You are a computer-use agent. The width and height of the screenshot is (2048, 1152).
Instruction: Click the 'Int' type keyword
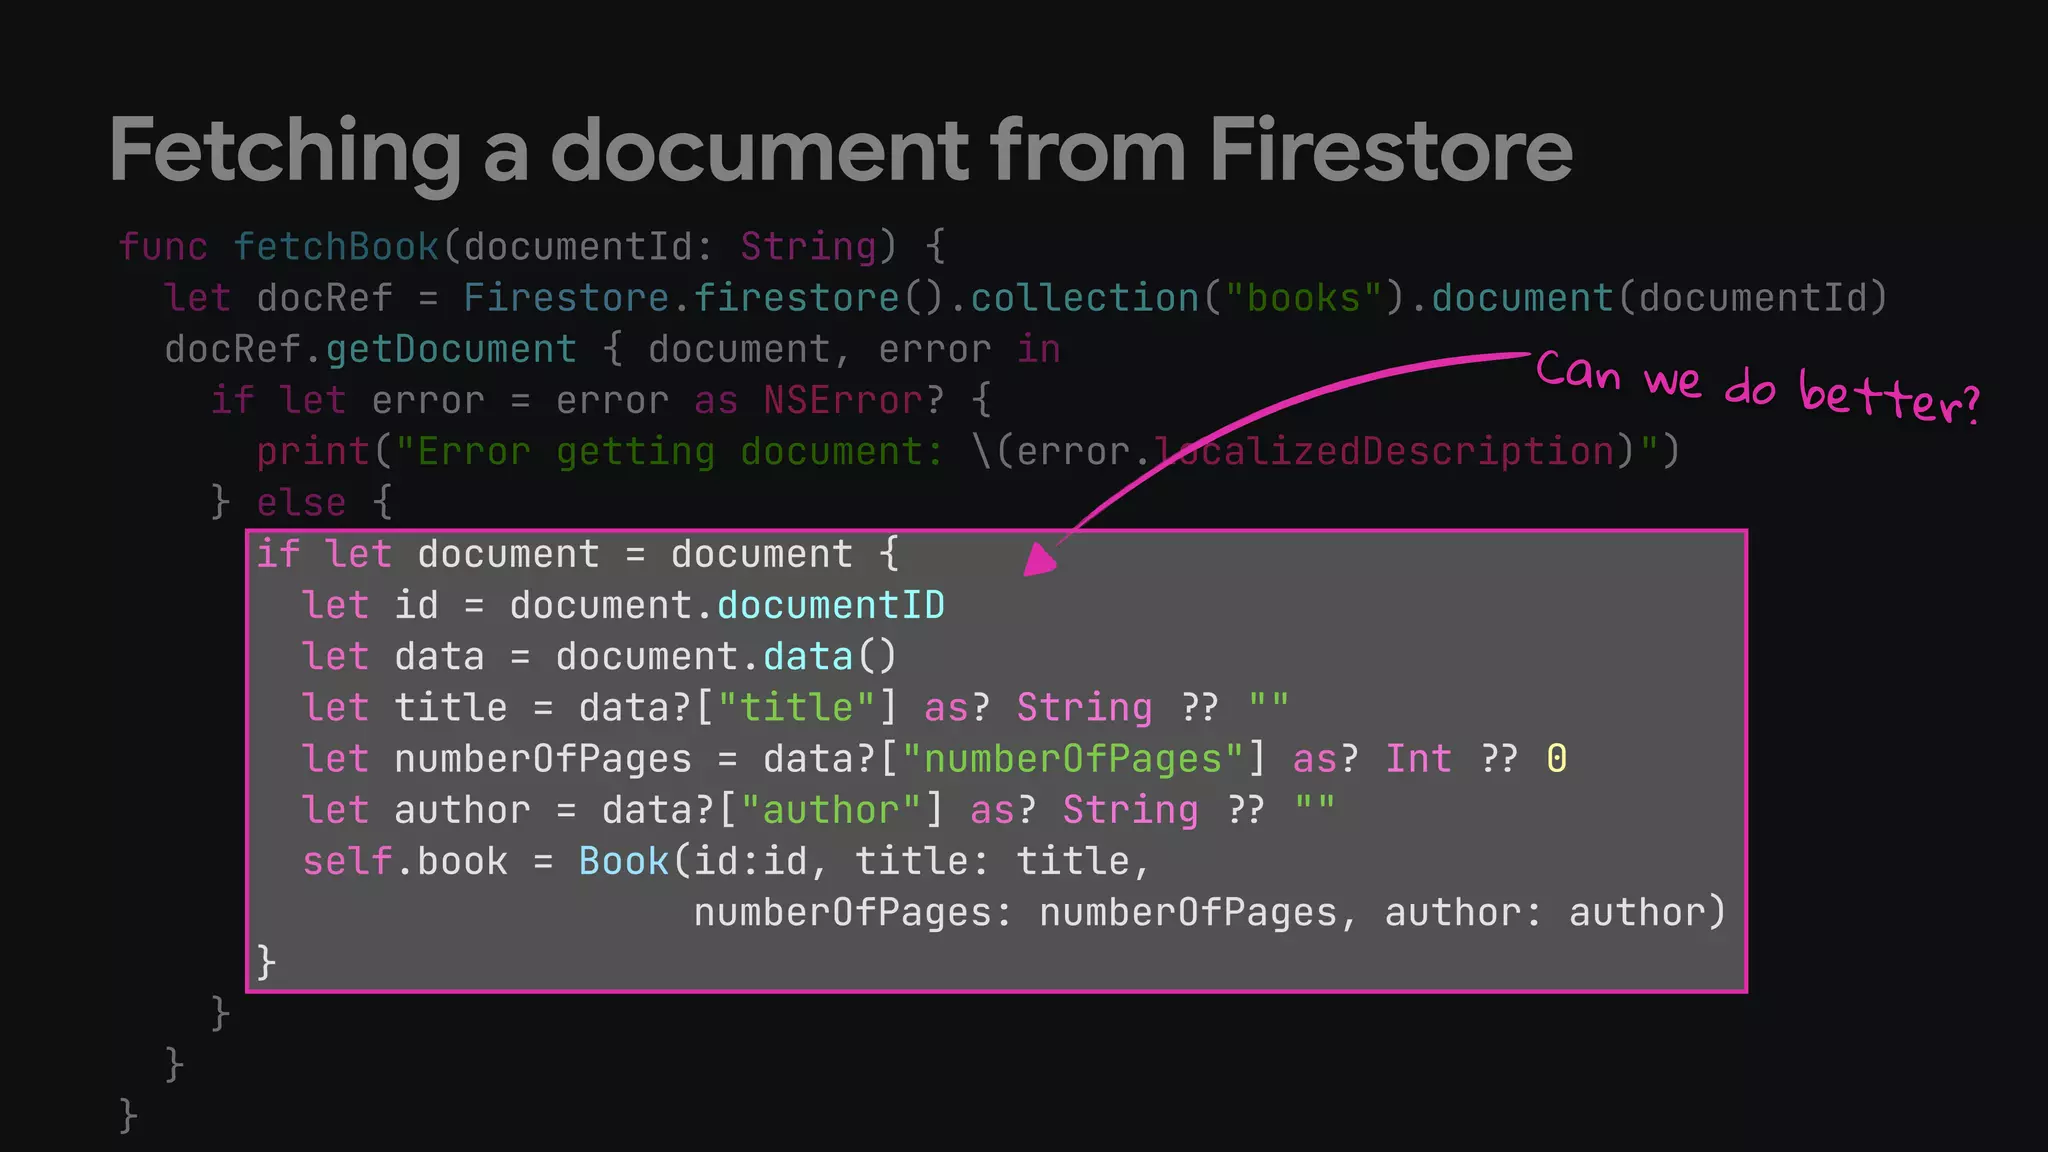click(x=1418, y=758)
